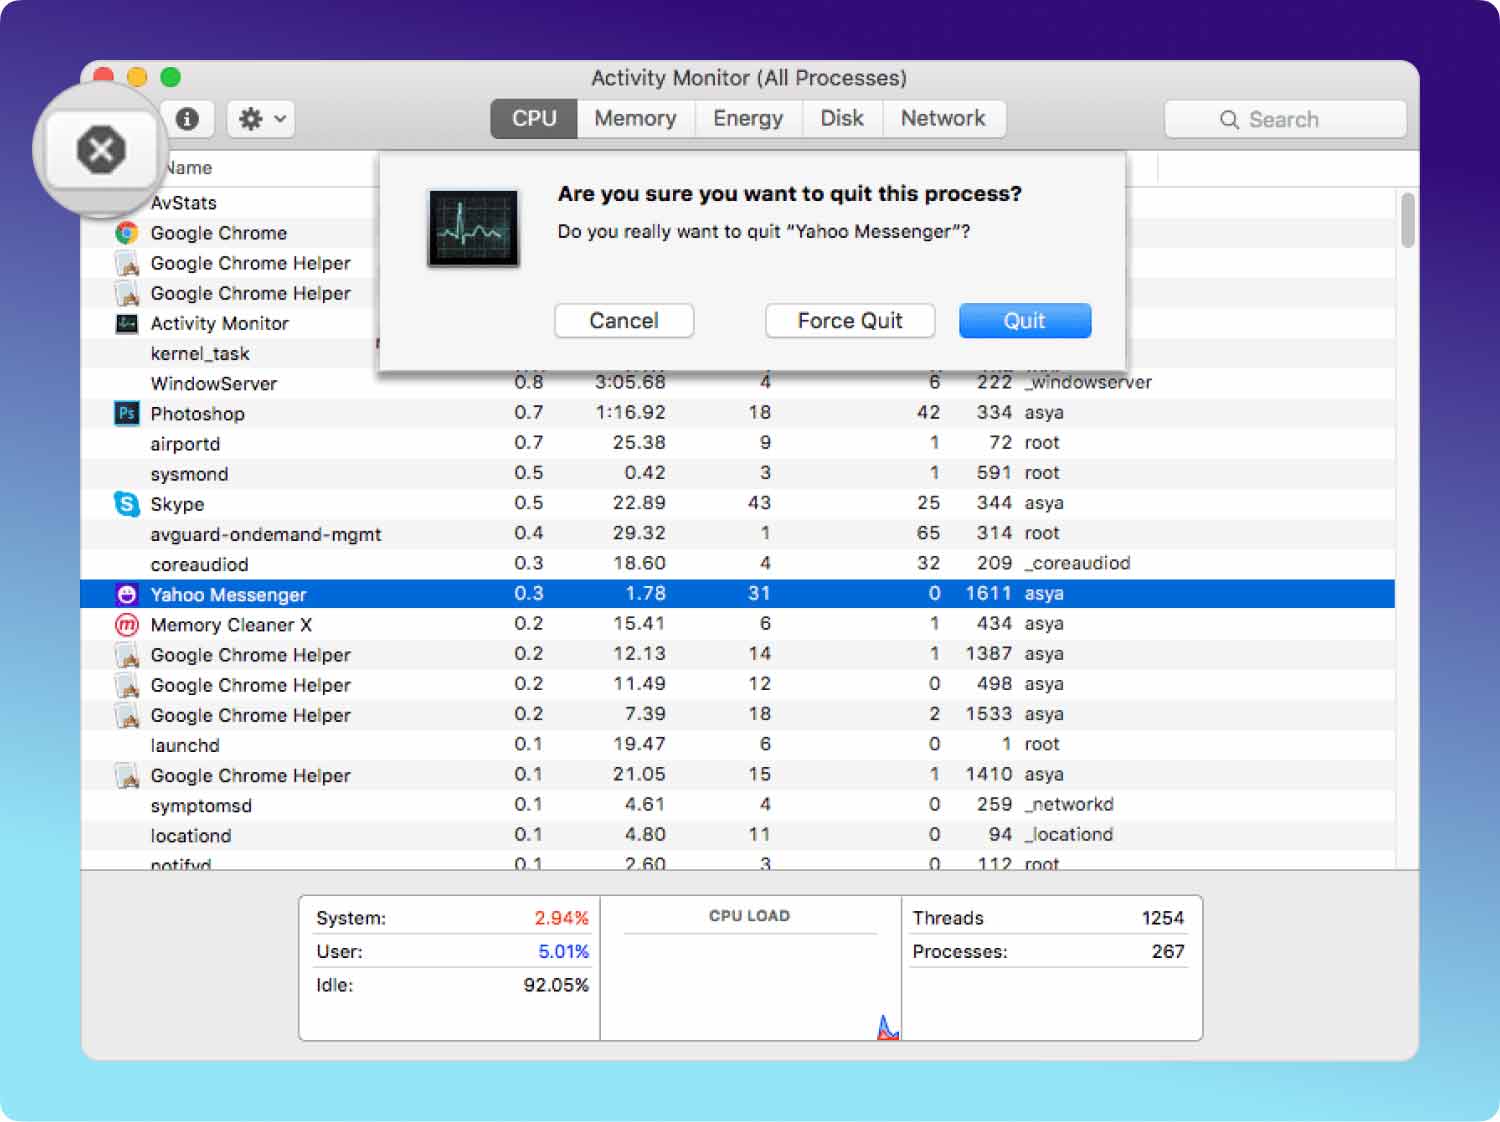The image size is (1500, 1122).
Task: Switch to the Disk tab
Action: (842, 118)
